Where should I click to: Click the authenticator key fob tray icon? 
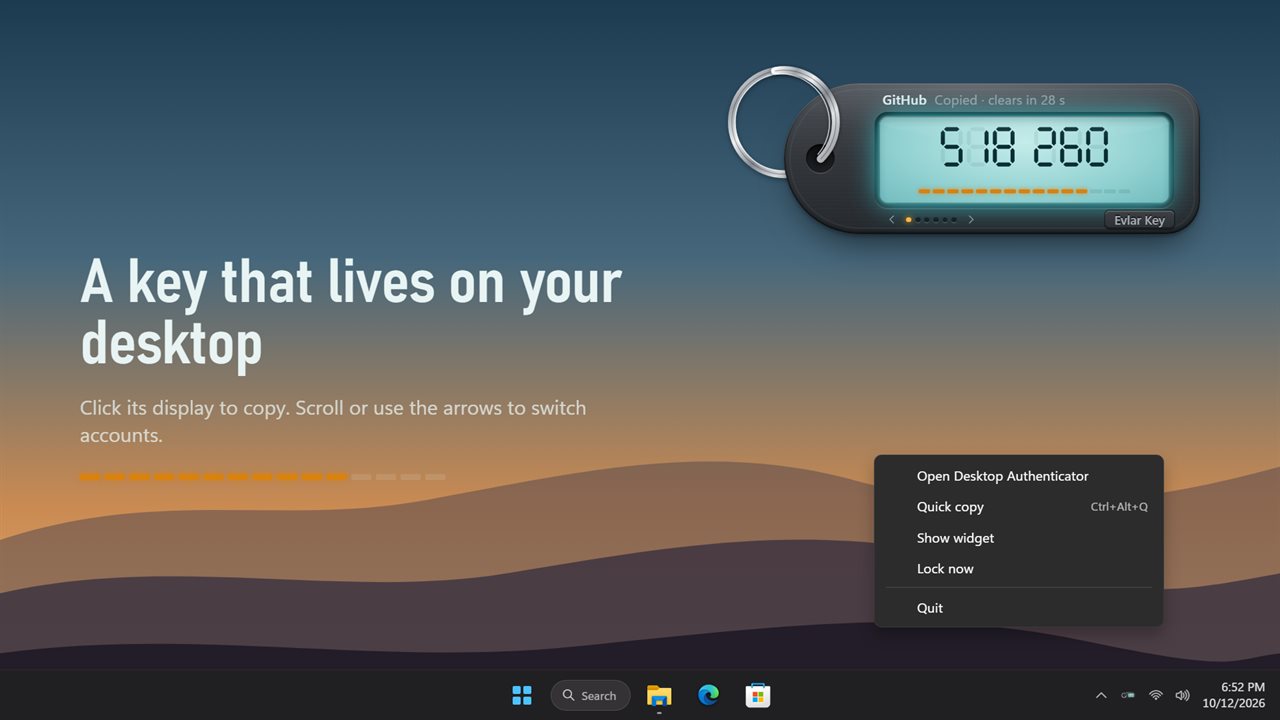click(x=1128, y=695)
